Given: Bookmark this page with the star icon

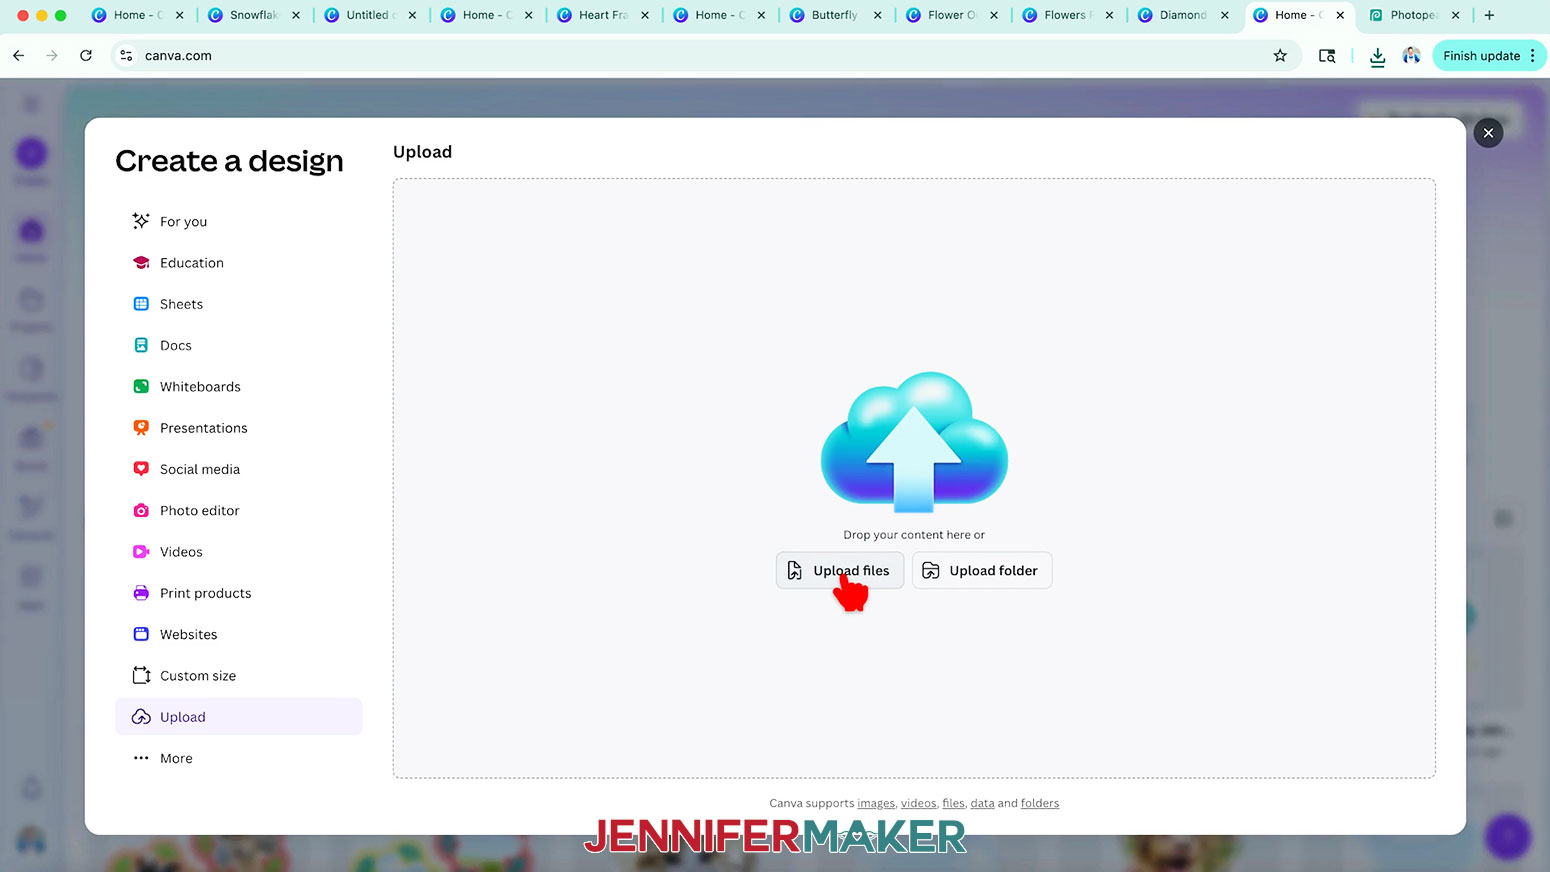Looking at the screenshot, I should pyautogui.click(x=1280, y=56).
